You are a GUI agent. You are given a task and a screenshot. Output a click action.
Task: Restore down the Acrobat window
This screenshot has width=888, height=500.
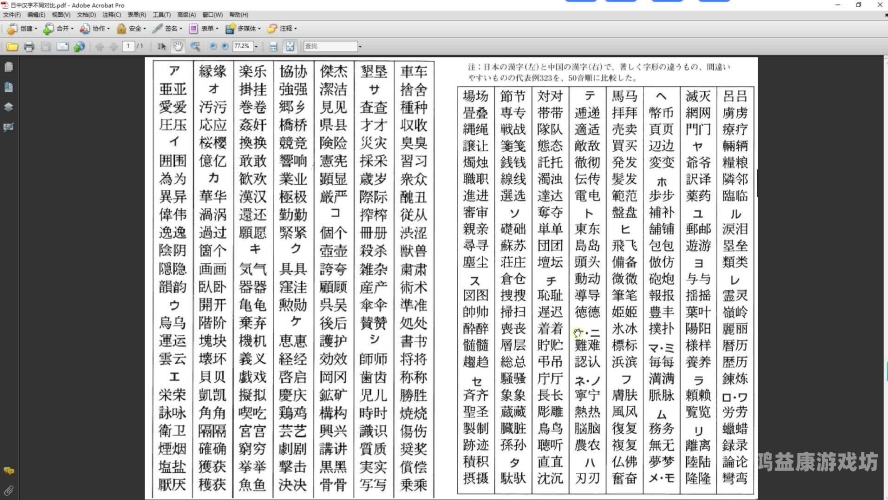[859, 5]
